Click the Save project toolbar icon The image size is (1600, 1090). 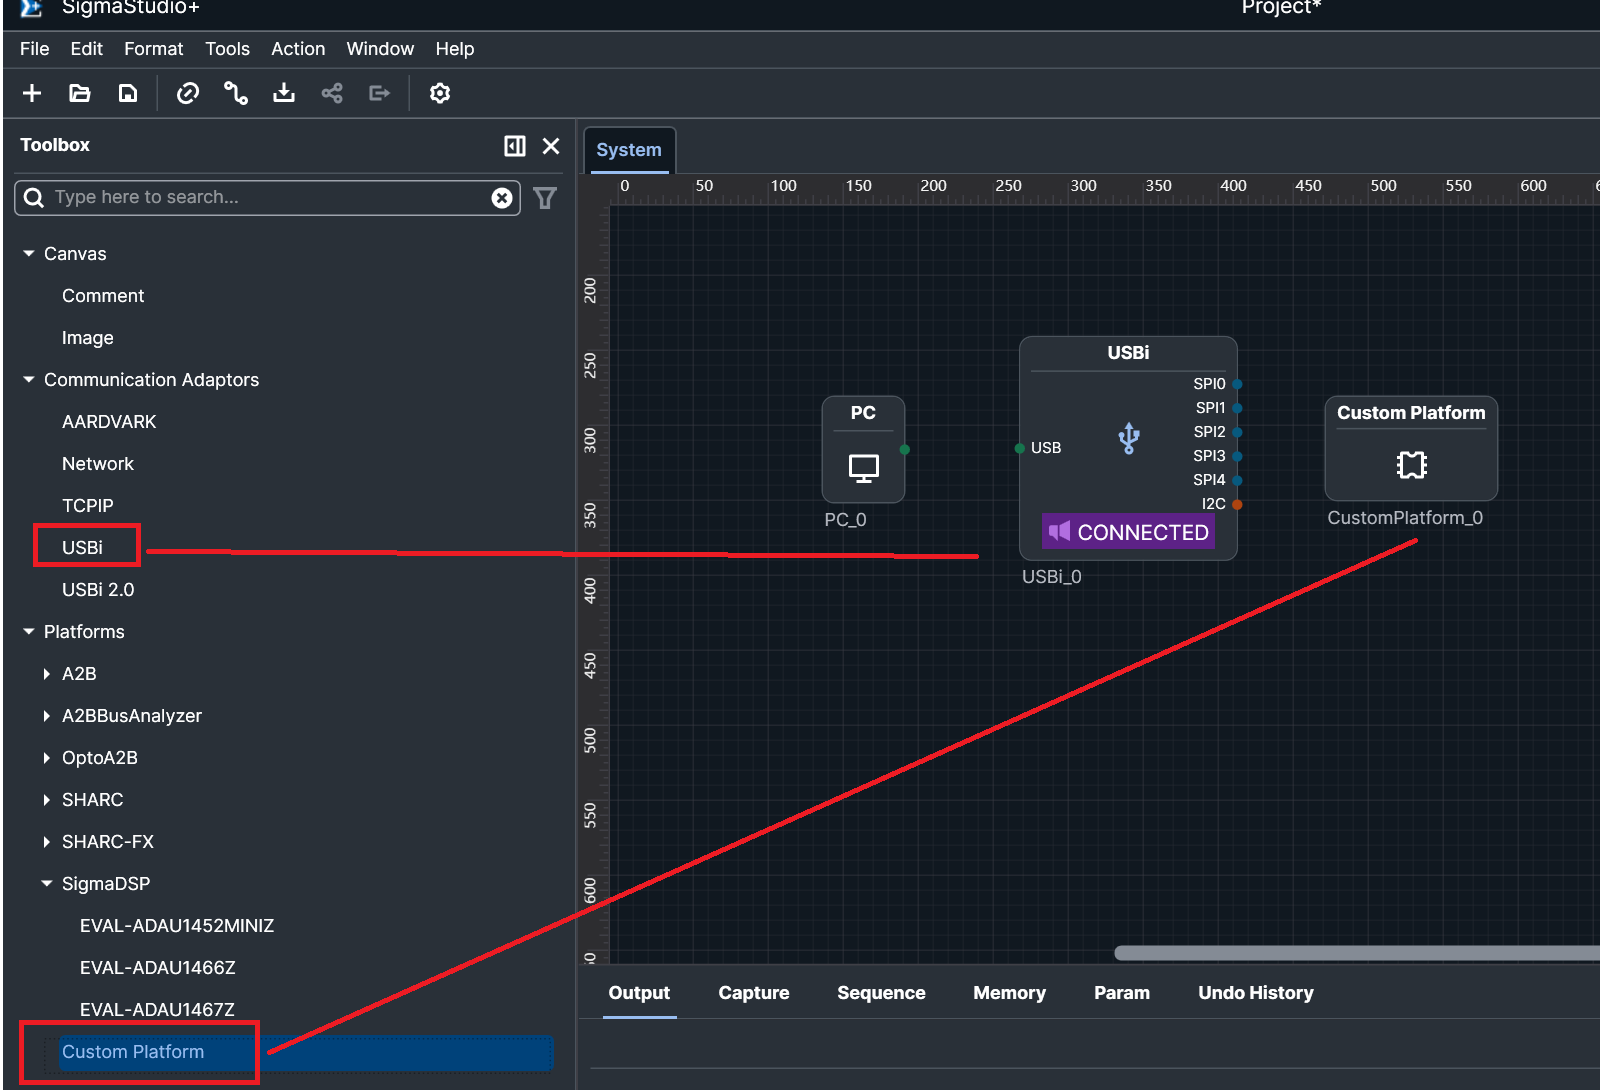point(128,93)
